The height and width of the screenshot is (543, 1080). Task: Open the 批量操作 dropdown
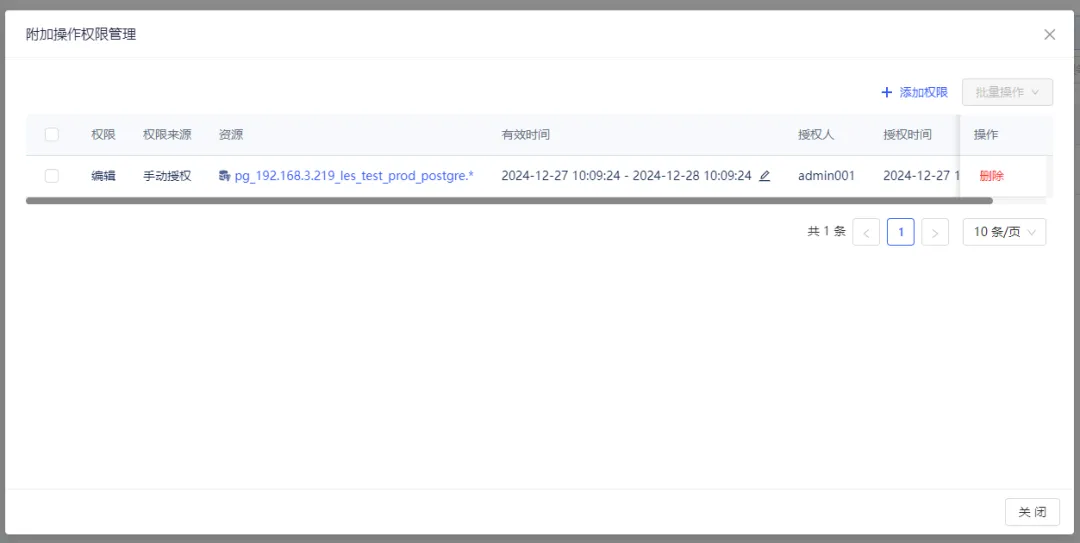click(1007, 92)
